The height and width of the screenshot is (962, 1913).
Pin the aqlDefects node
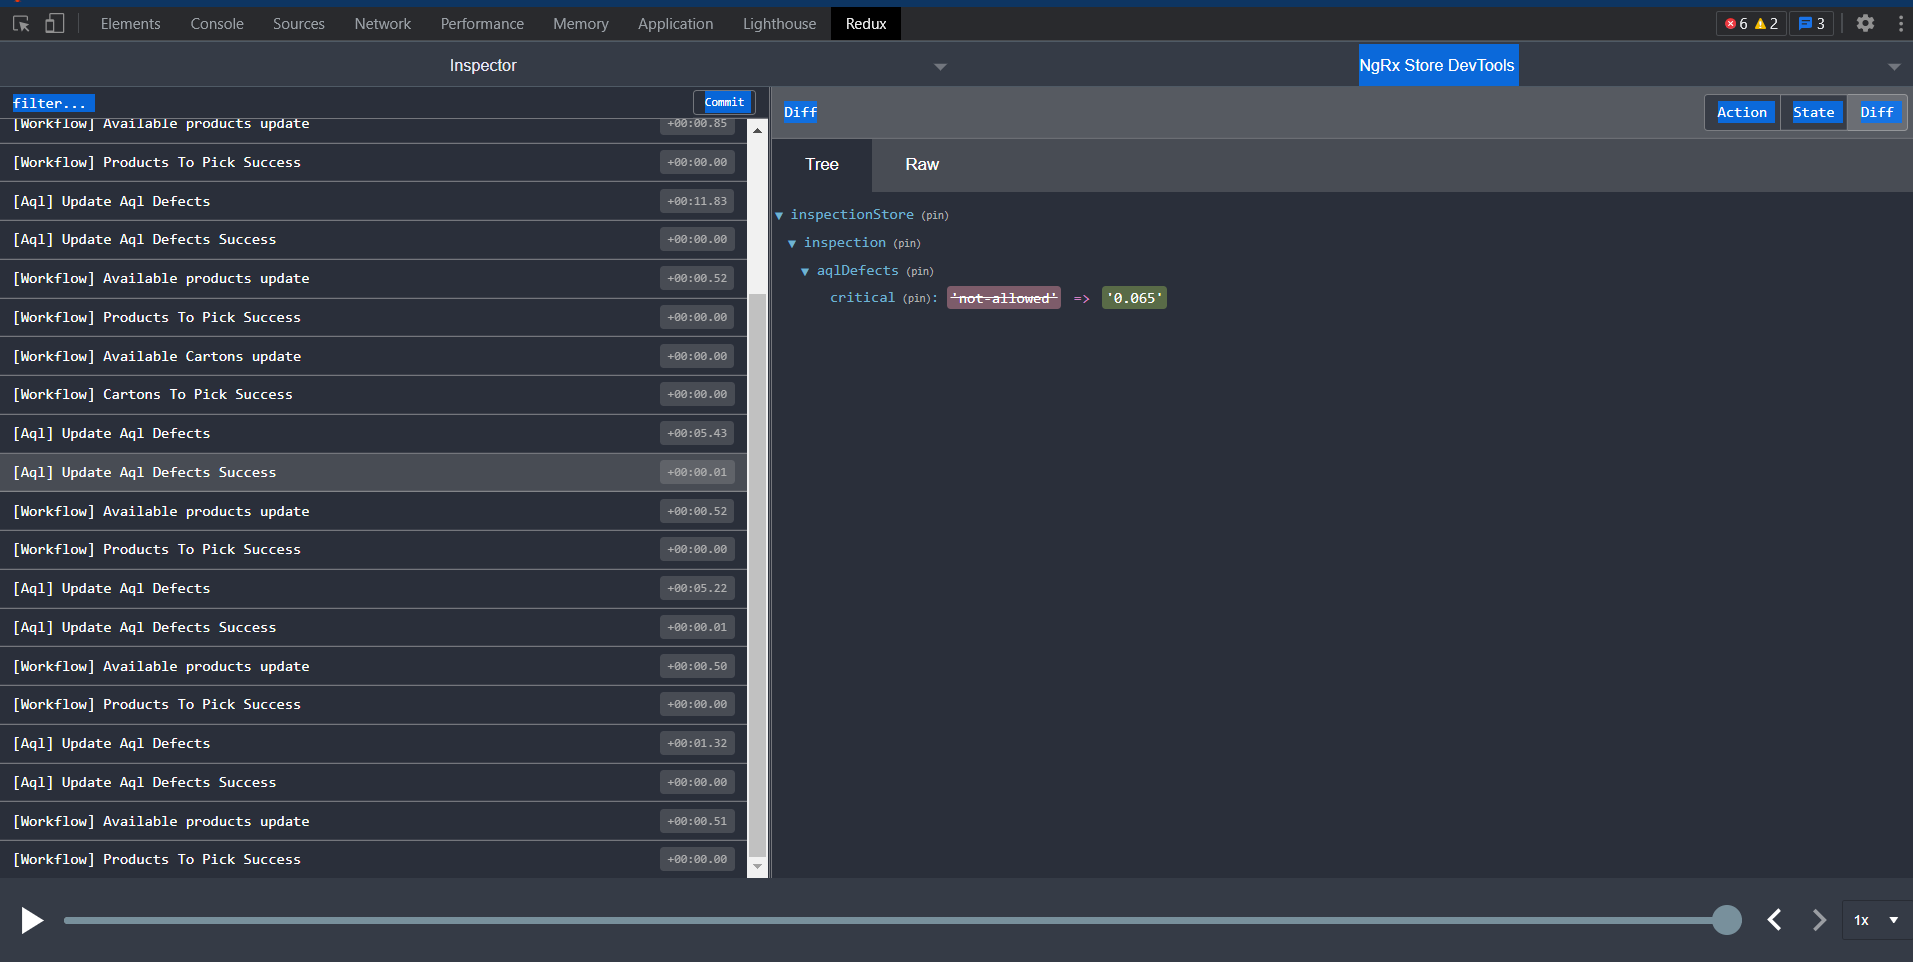pos(920,271)
